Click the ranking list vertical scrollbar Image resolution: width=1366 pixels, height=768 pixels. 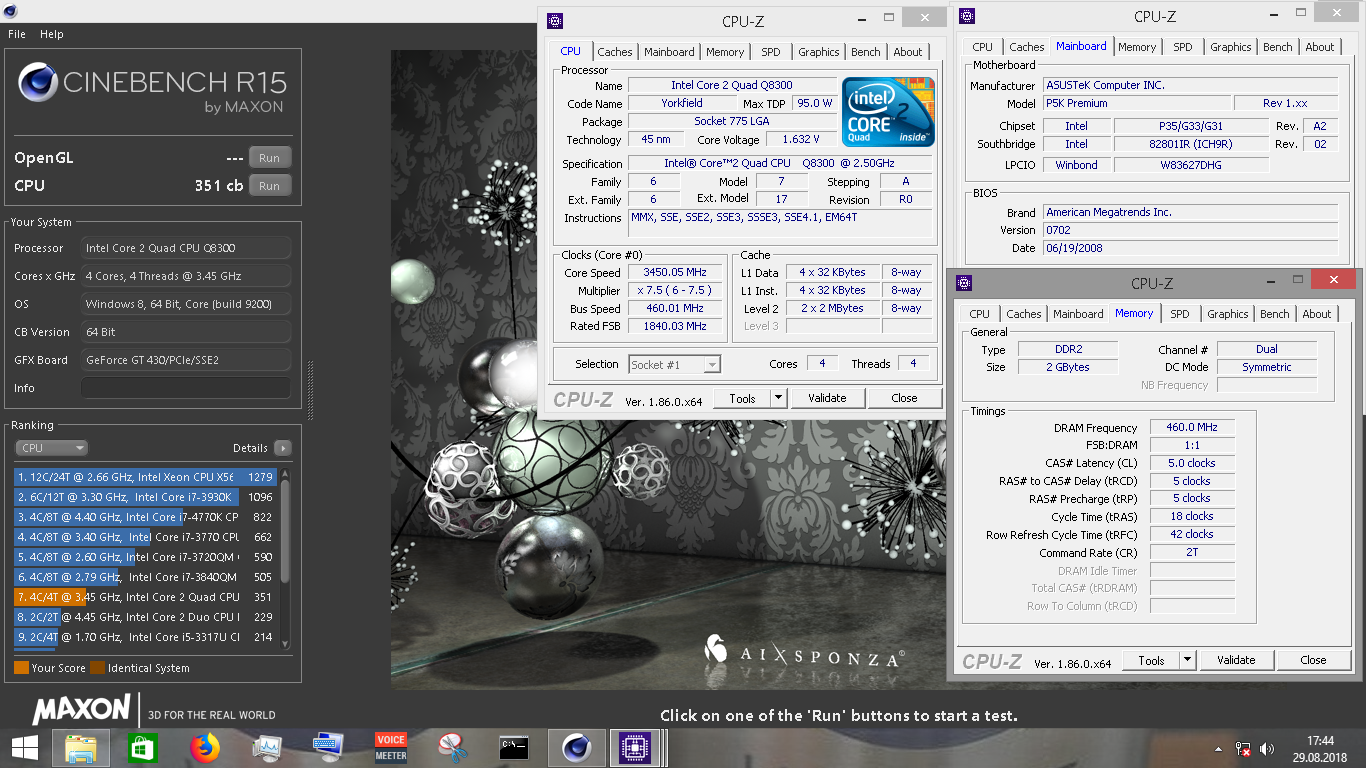click(285, 533)
